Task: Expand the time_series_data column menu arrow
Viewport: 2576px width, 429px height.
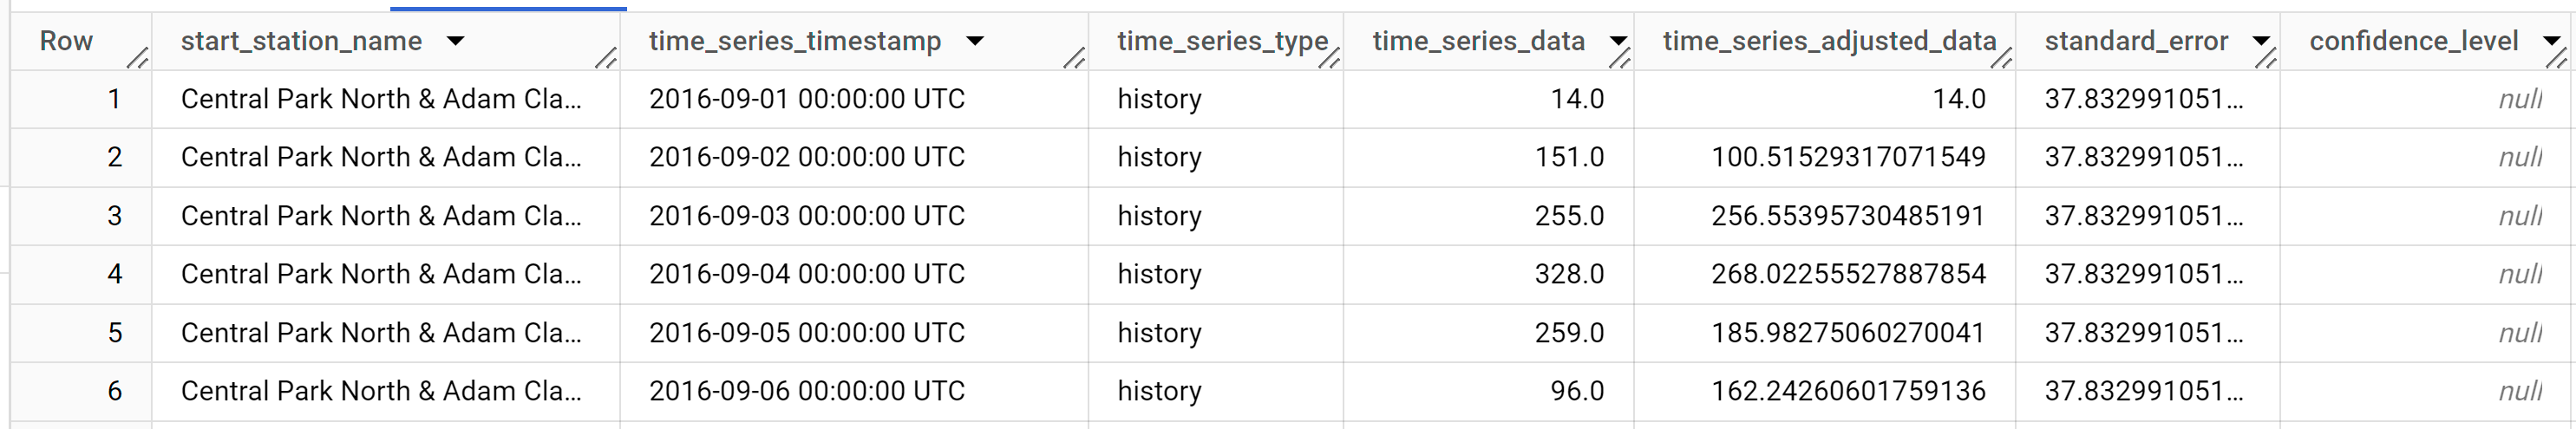Action: click(x=1617, y=41)
